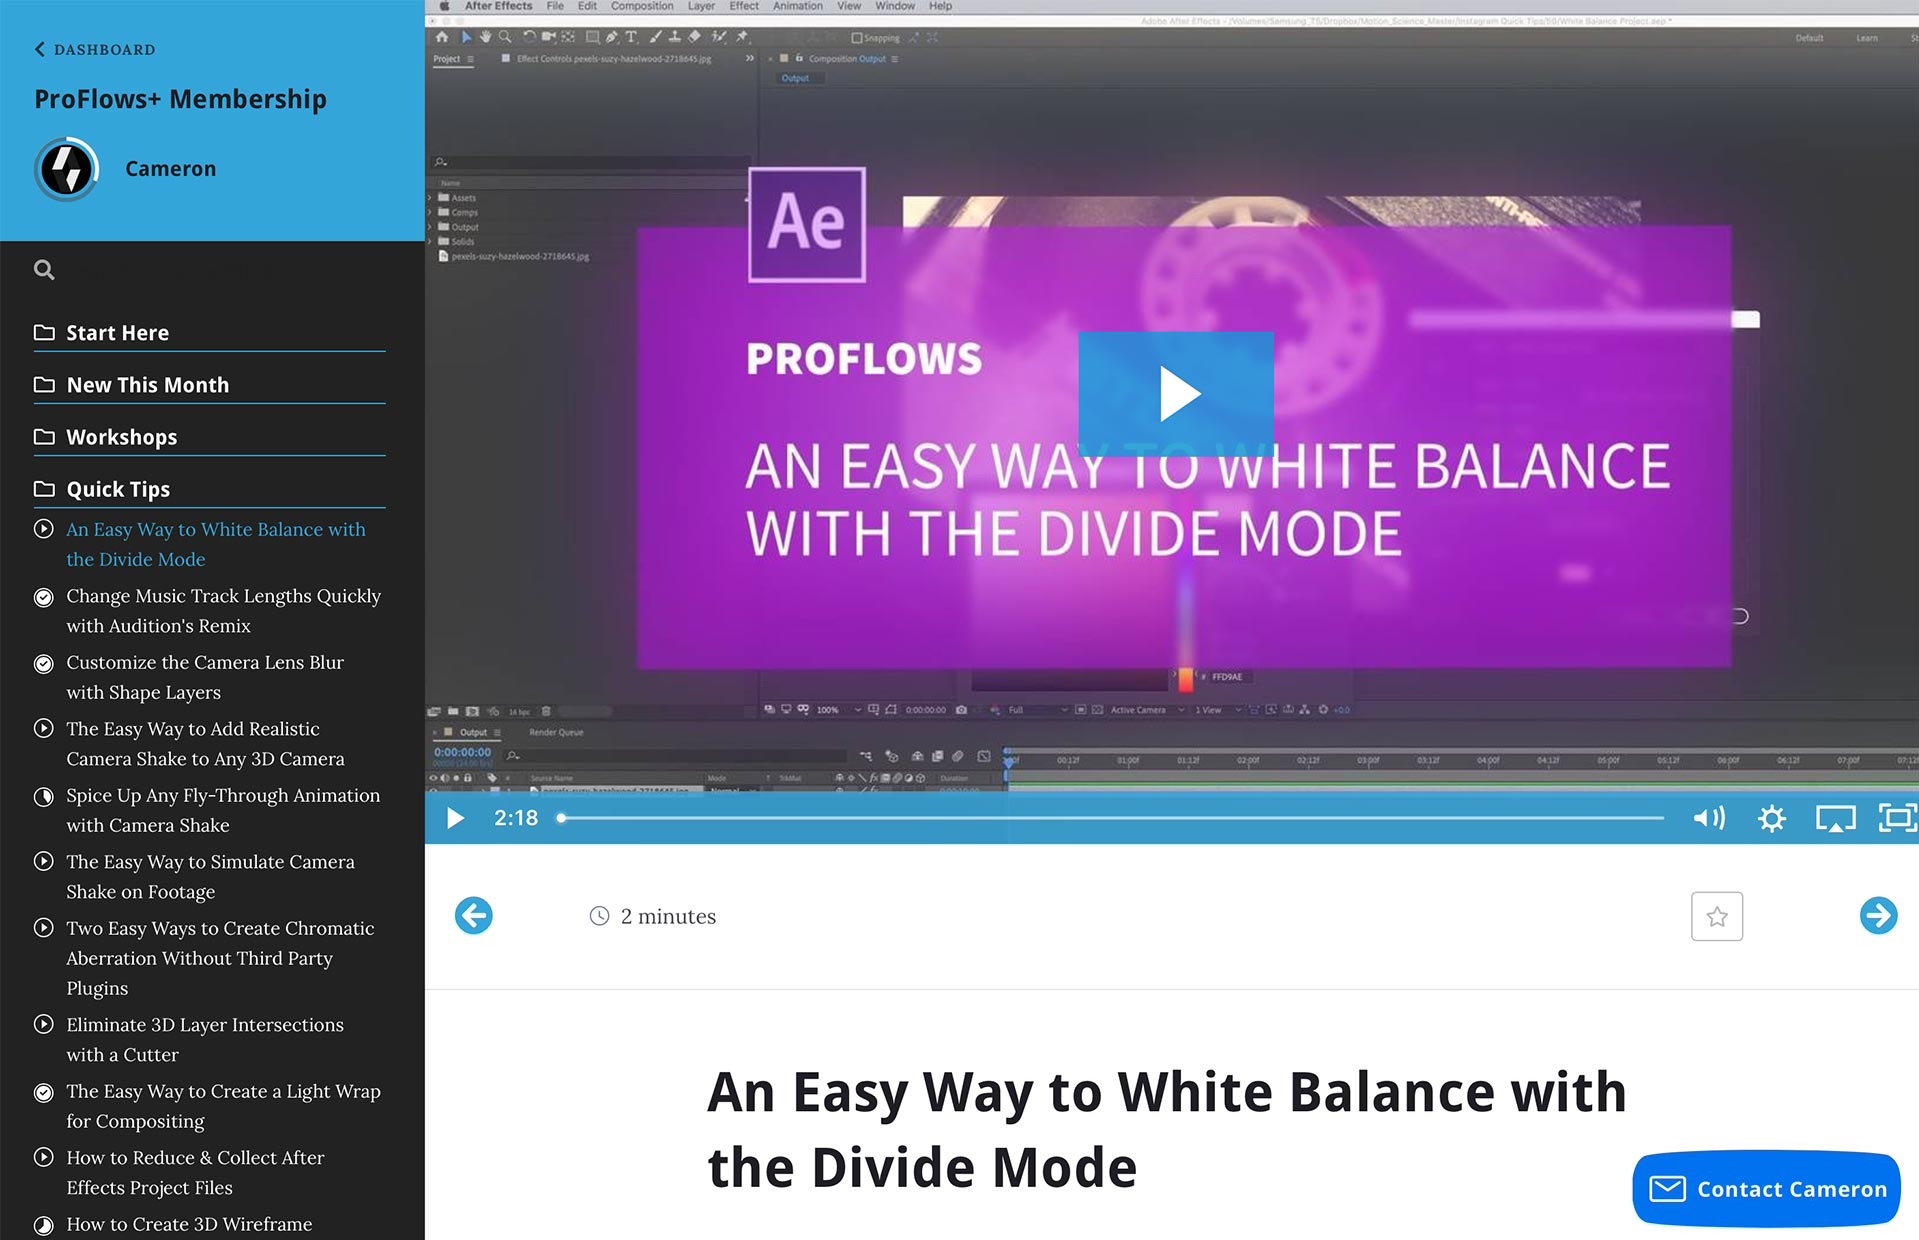Expand the Start Here section

point(209,333)
